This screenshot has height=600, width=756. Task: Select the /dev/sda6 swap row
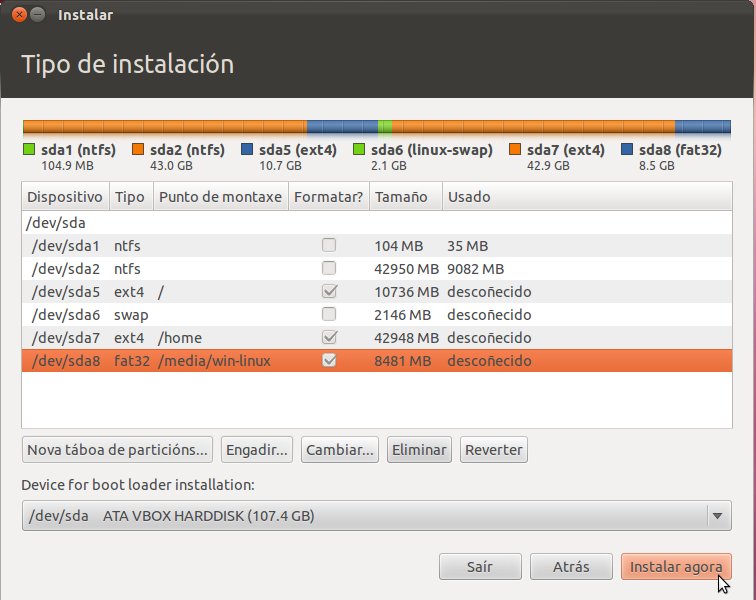tap(377, 315)
